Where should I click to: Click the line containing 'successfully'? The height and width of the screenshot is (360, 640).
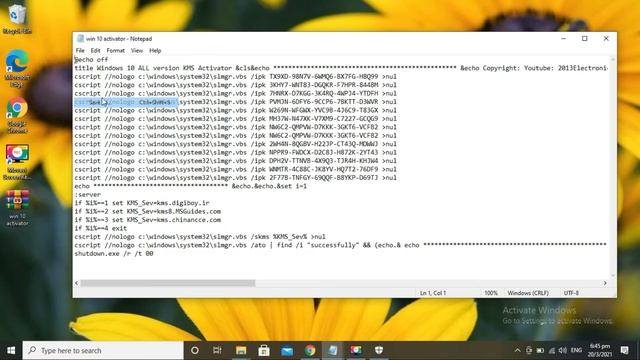pyautogui.click(x=340, y=245)
